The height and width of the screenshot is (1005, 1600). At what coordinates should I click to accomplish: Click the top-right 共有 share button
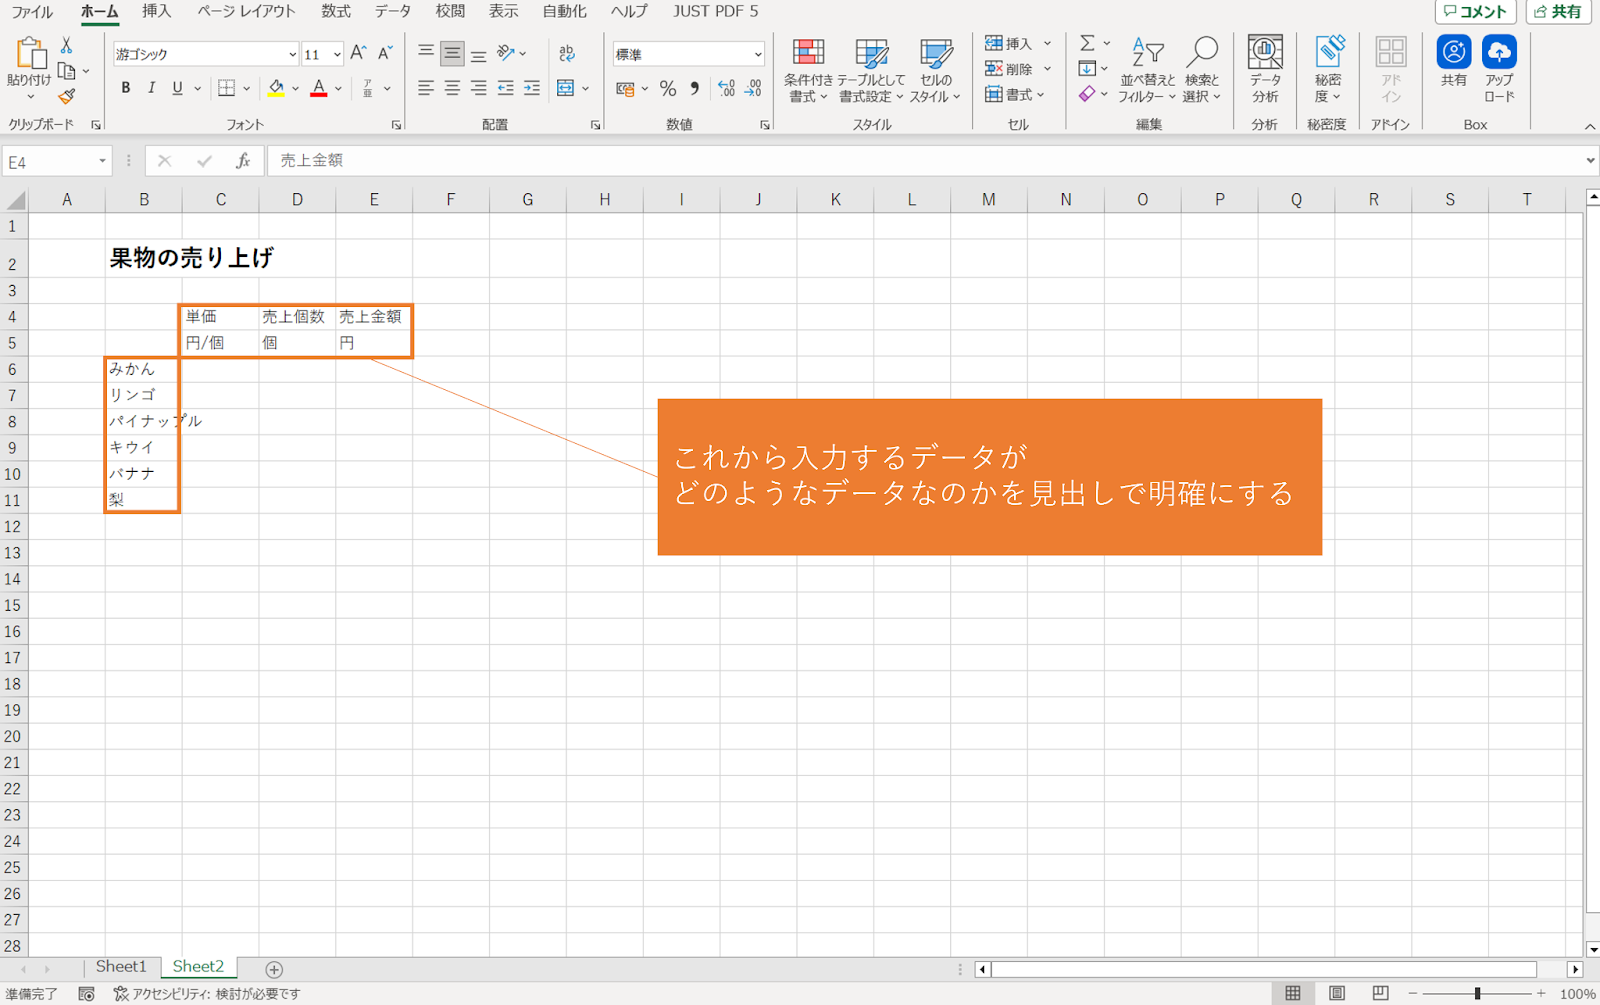[1558, 12]
